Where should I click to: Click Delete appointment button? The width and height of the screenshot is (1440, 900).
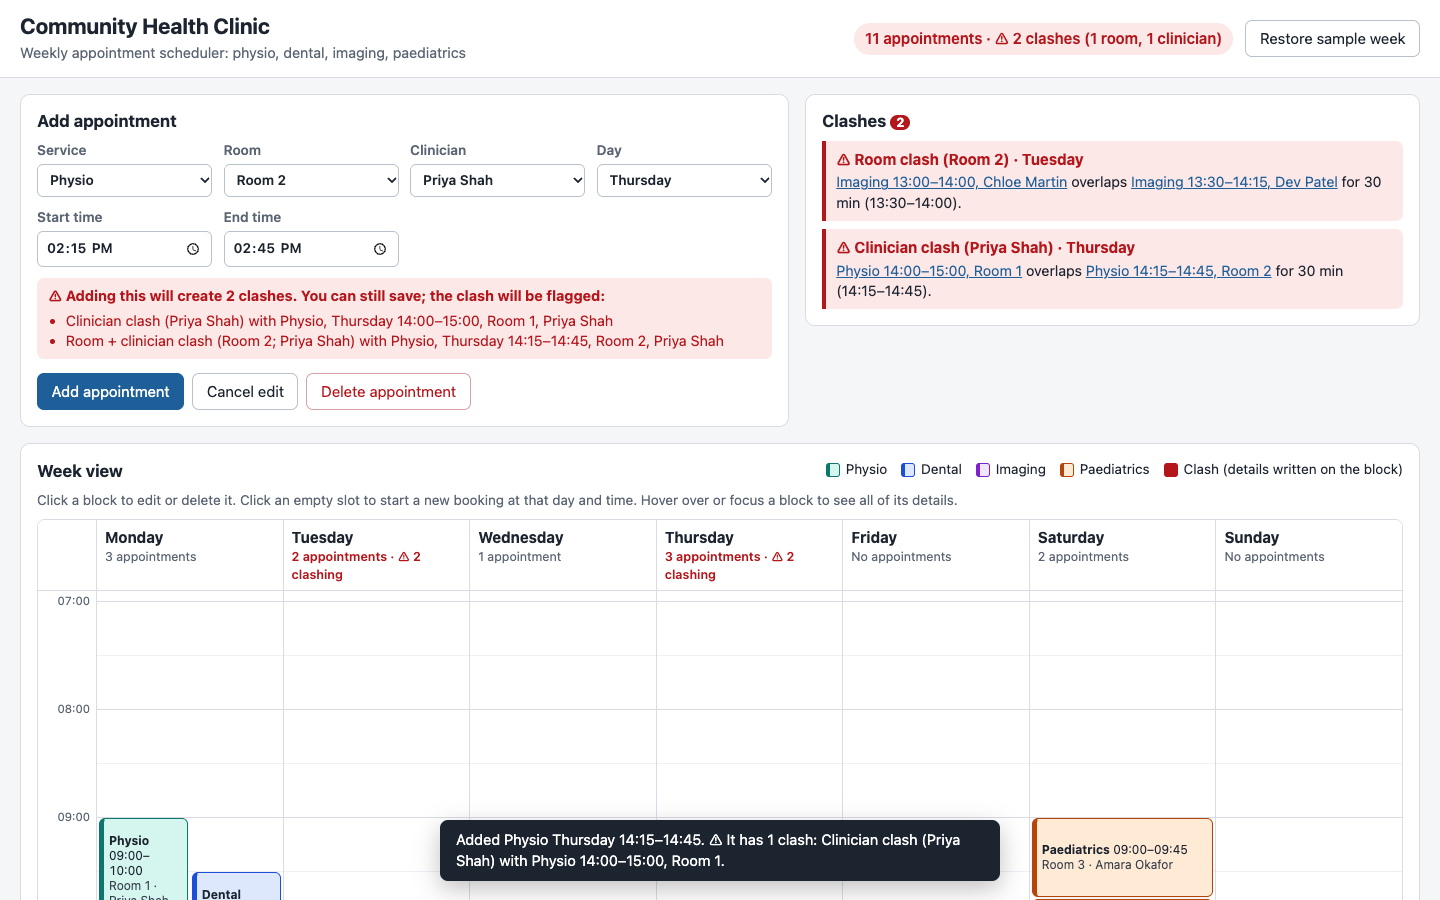point(388,392)
